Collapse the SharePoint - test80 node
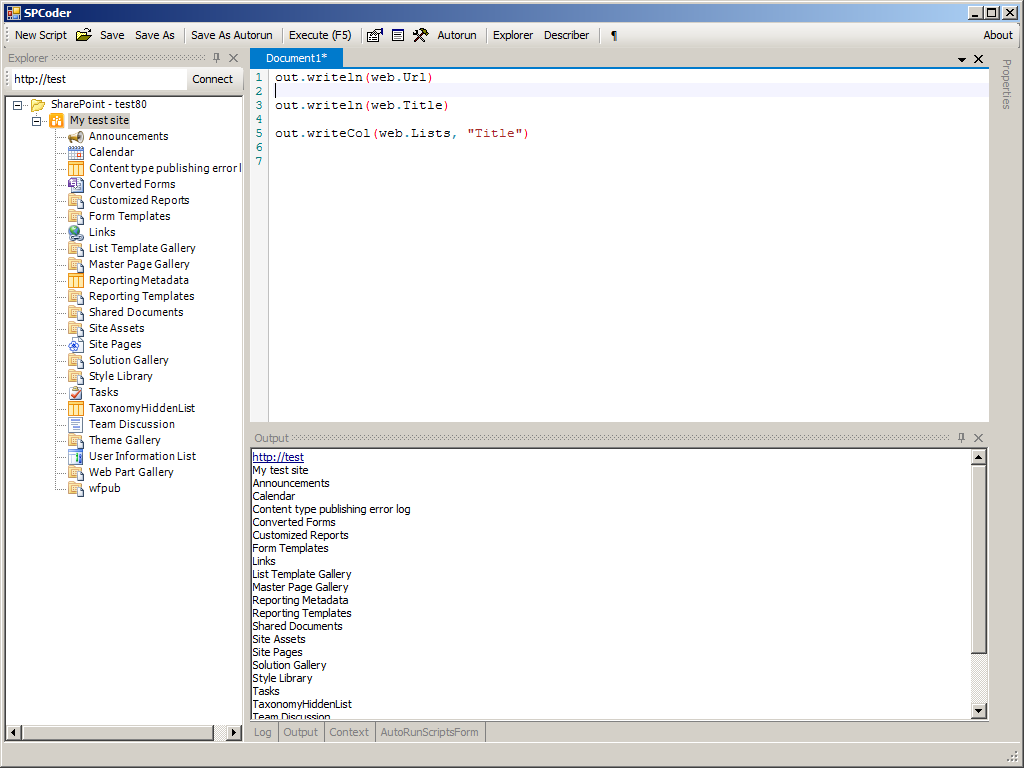 tap(18, 104)
